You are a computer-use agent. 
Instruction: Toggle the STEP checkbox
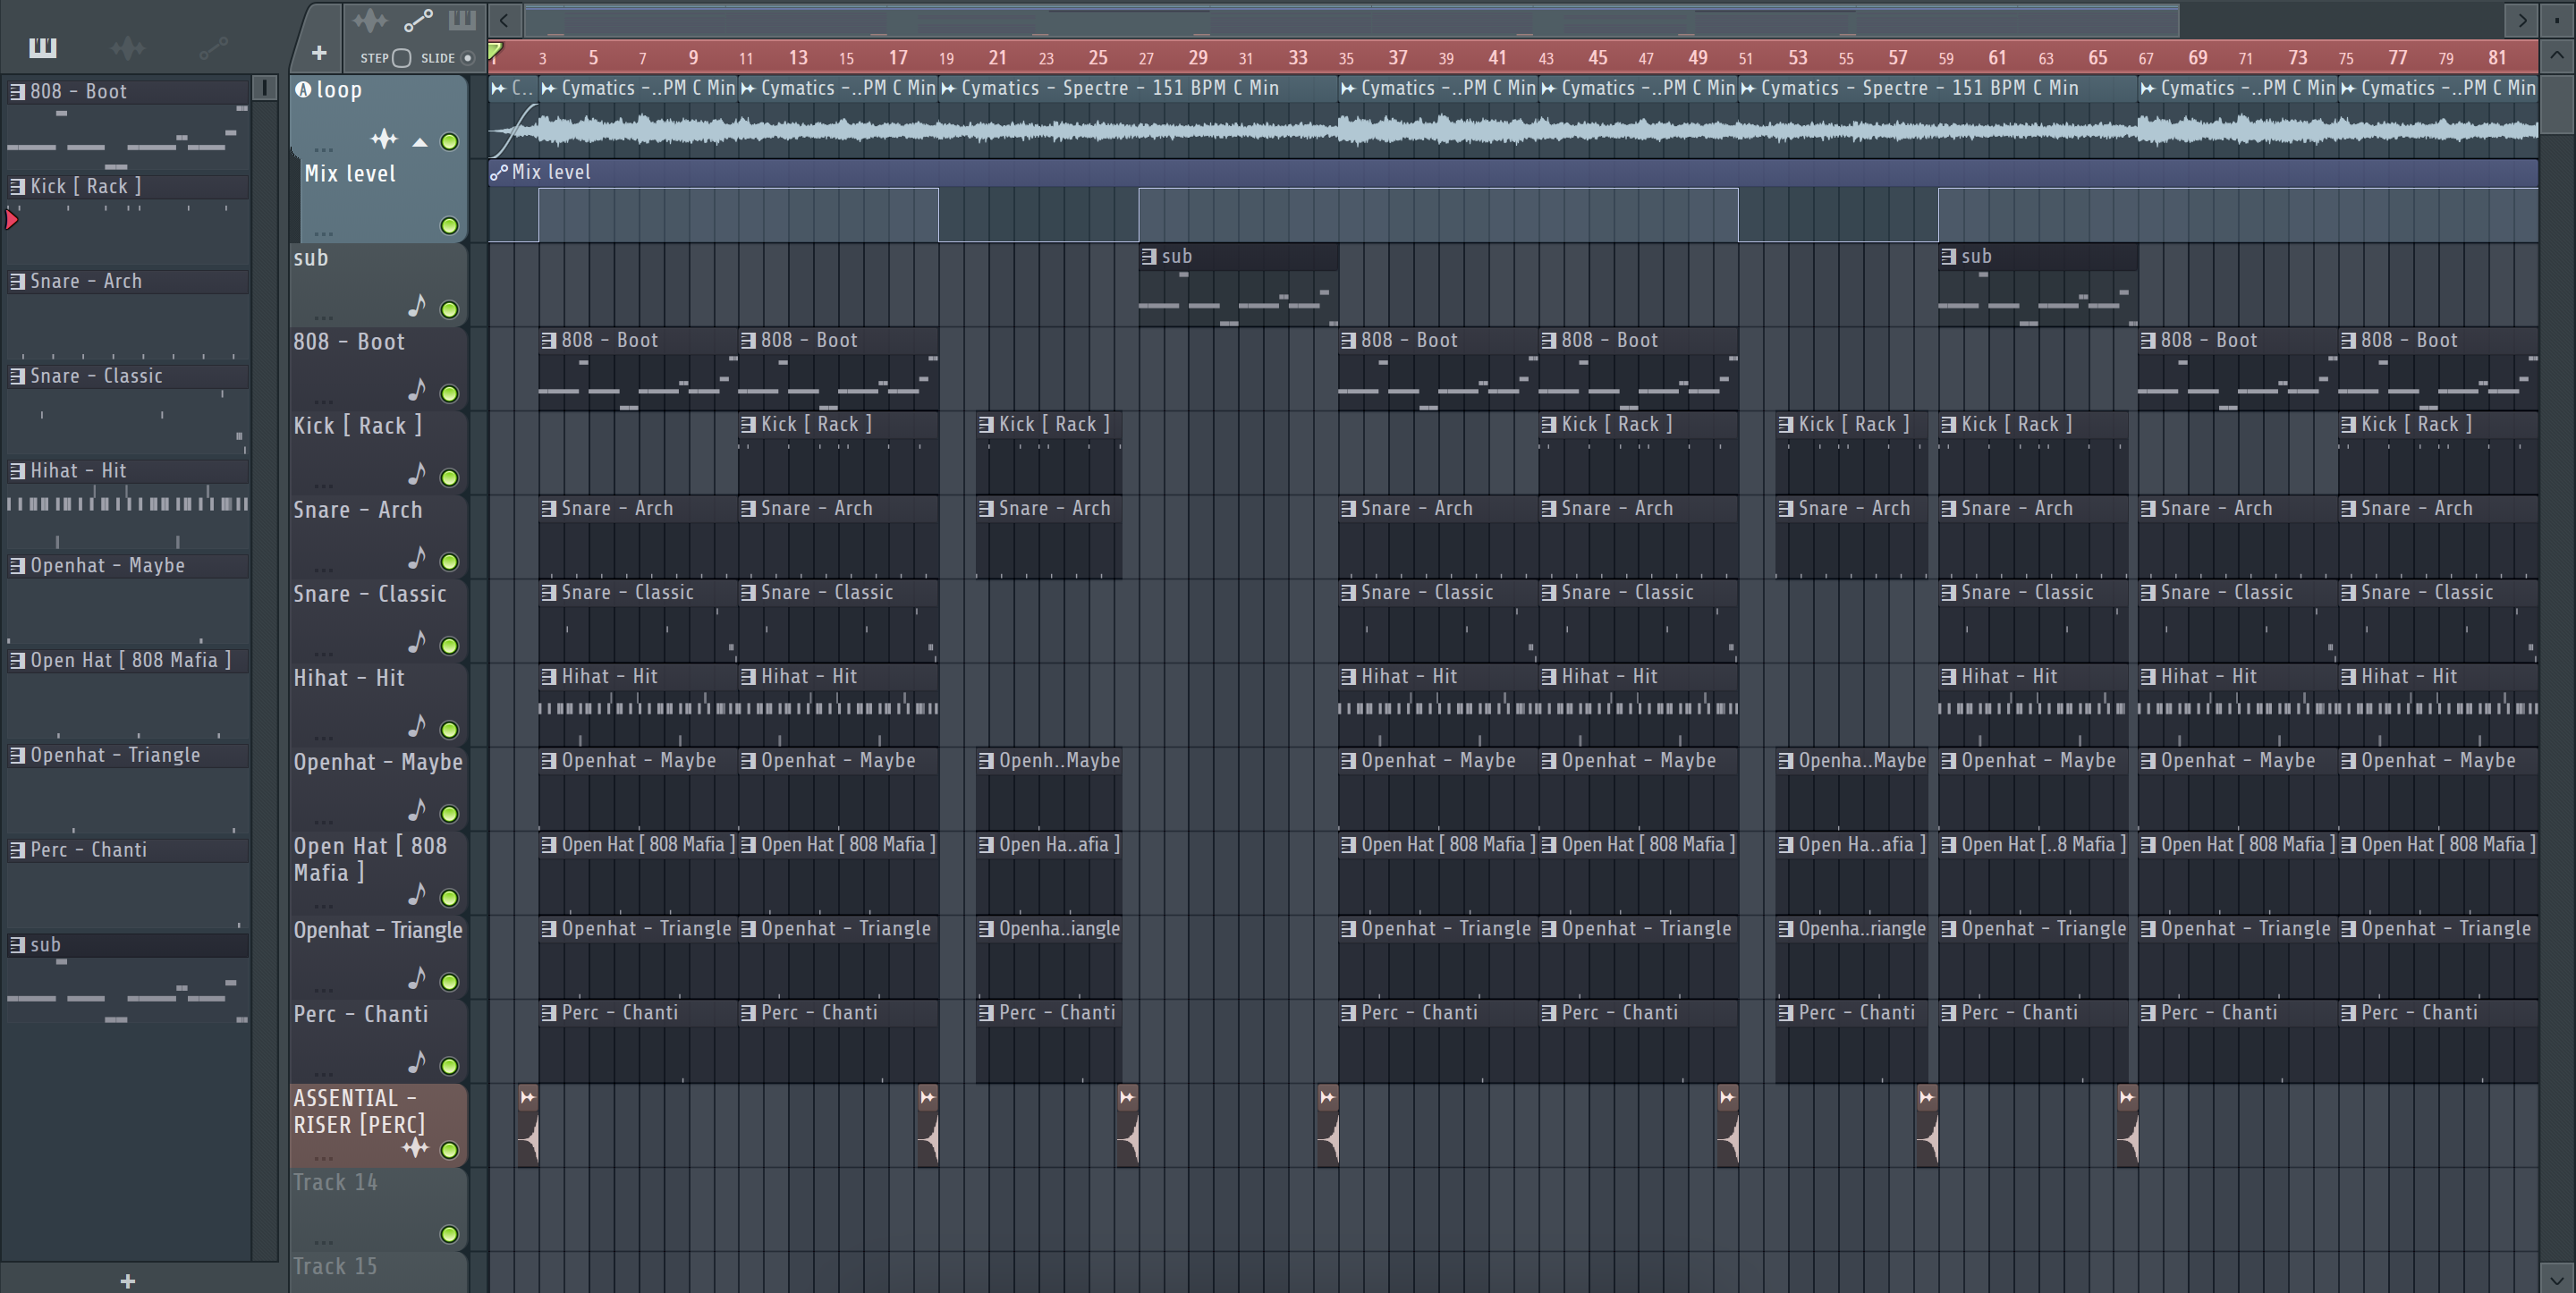point(402,58)
